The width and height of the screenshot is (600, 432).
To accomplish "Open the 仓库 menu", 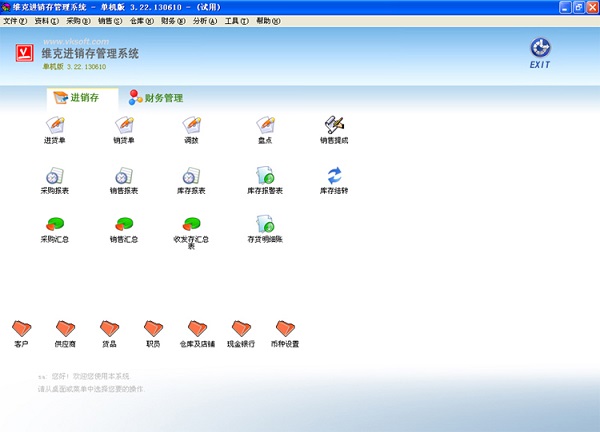I will 142,21.
